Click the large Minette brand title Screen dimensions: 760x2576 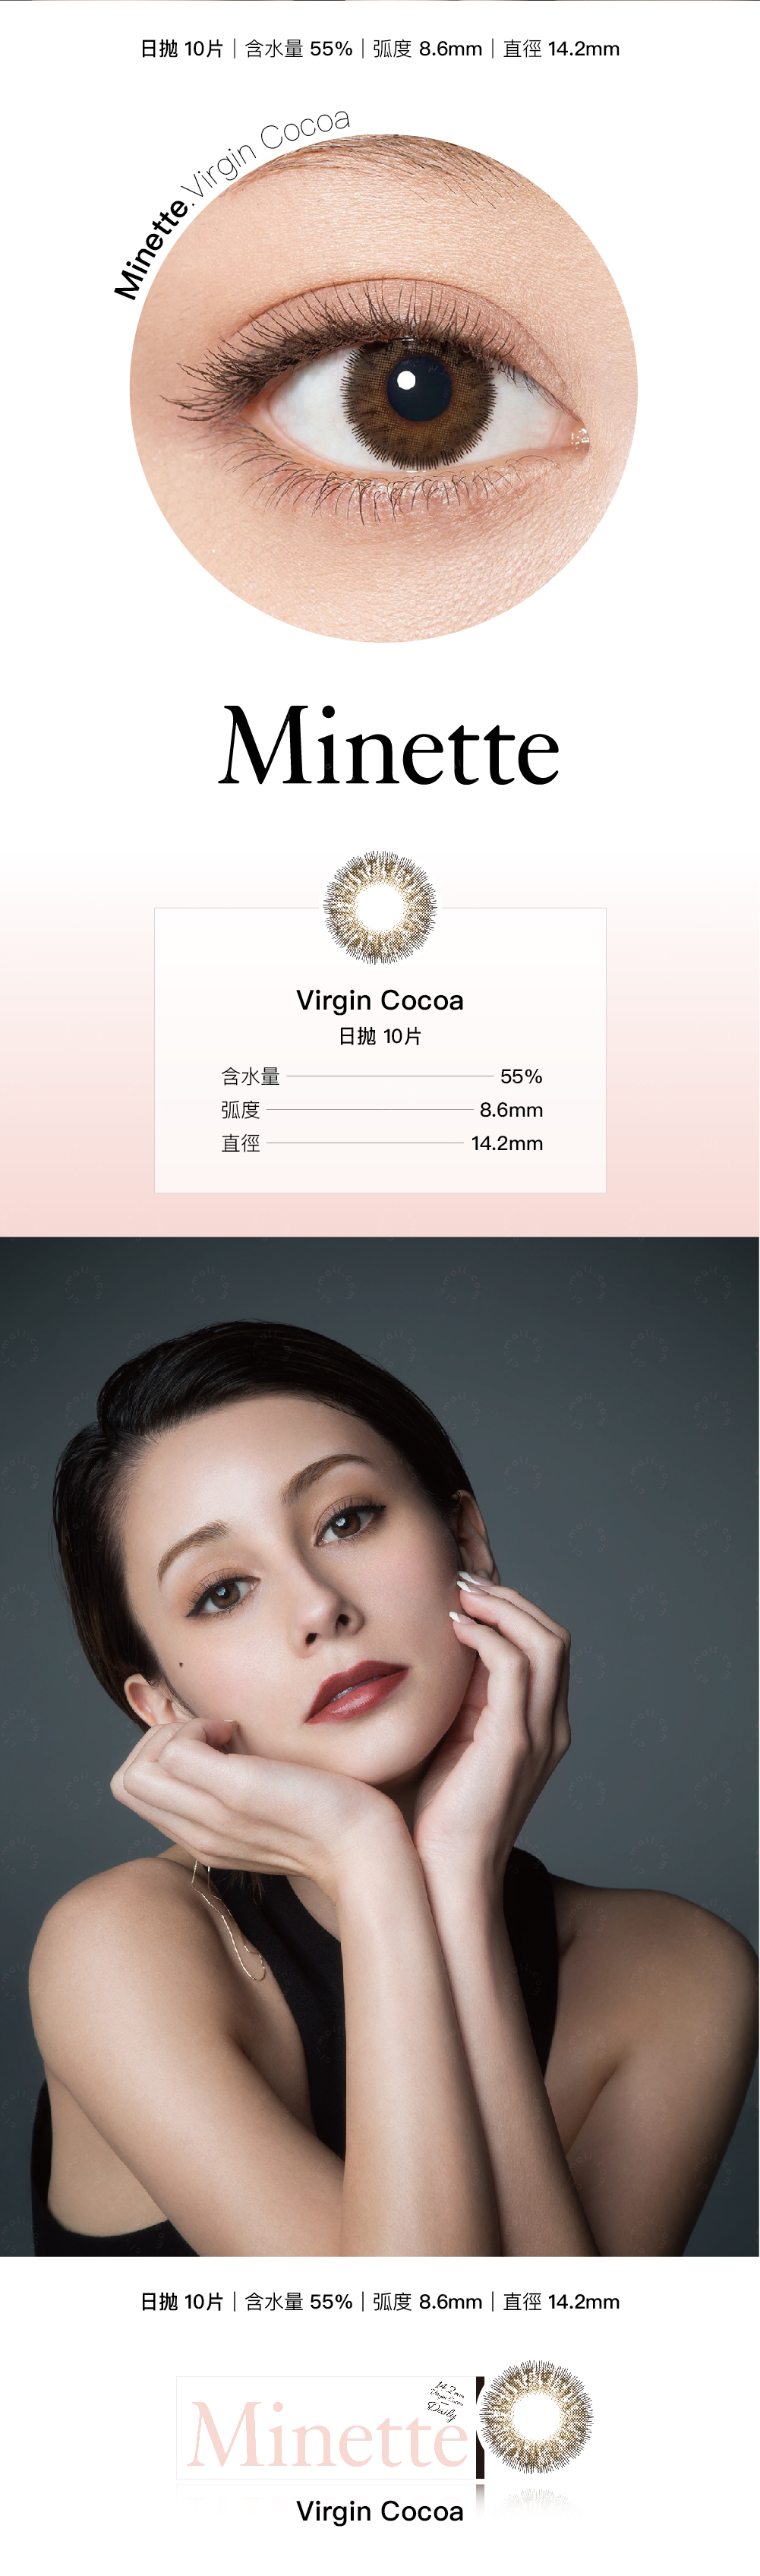tap(388, 745)
